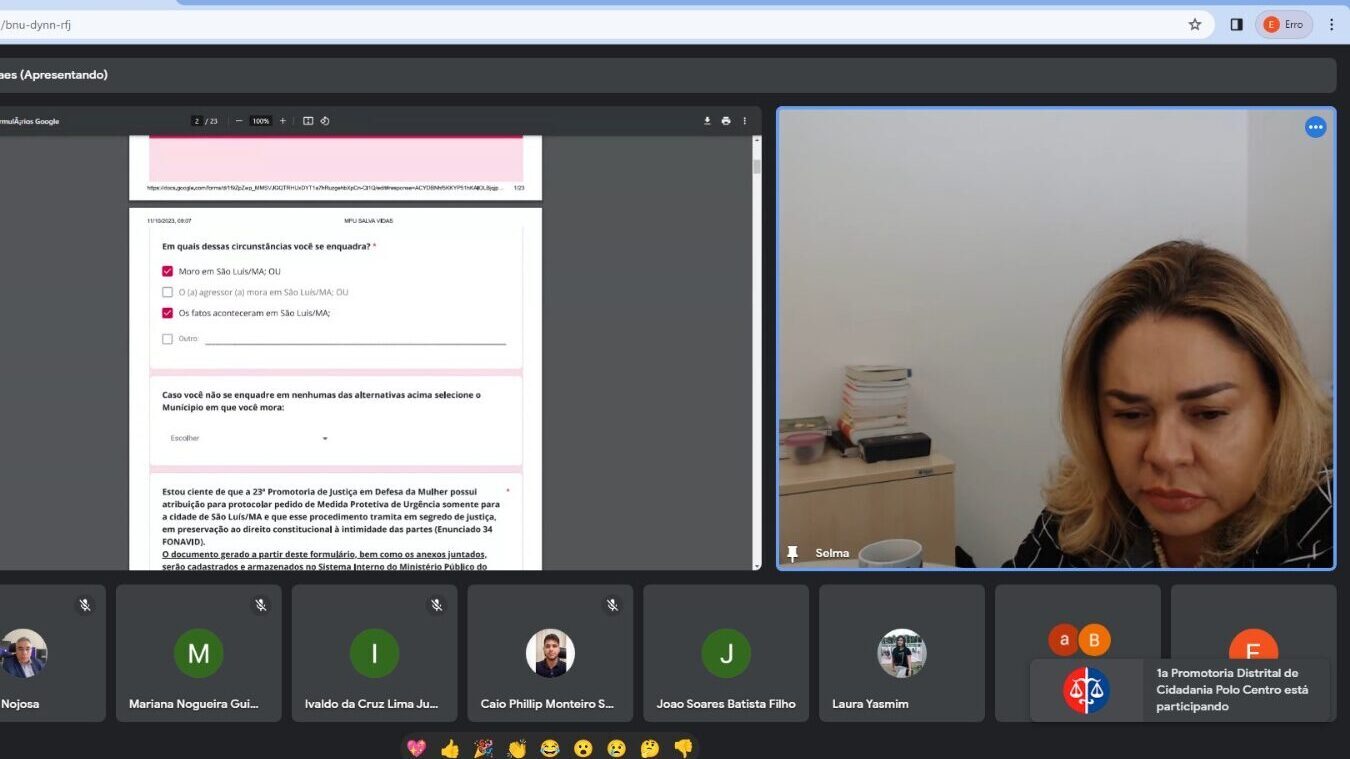Send a thumbs up reaction

[450, 748]
